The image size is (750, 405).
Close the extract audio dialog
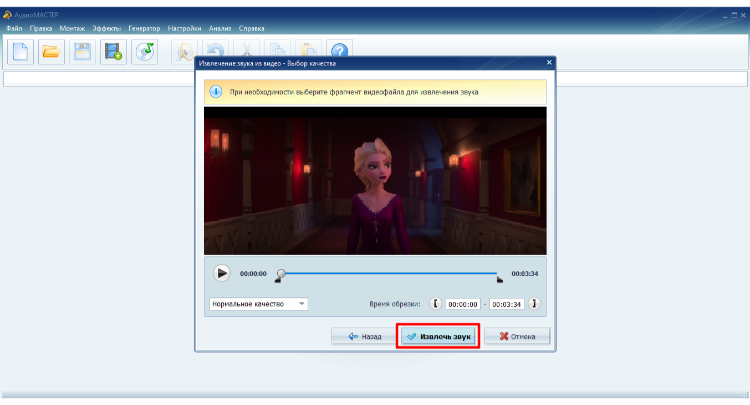click(549, 62)
